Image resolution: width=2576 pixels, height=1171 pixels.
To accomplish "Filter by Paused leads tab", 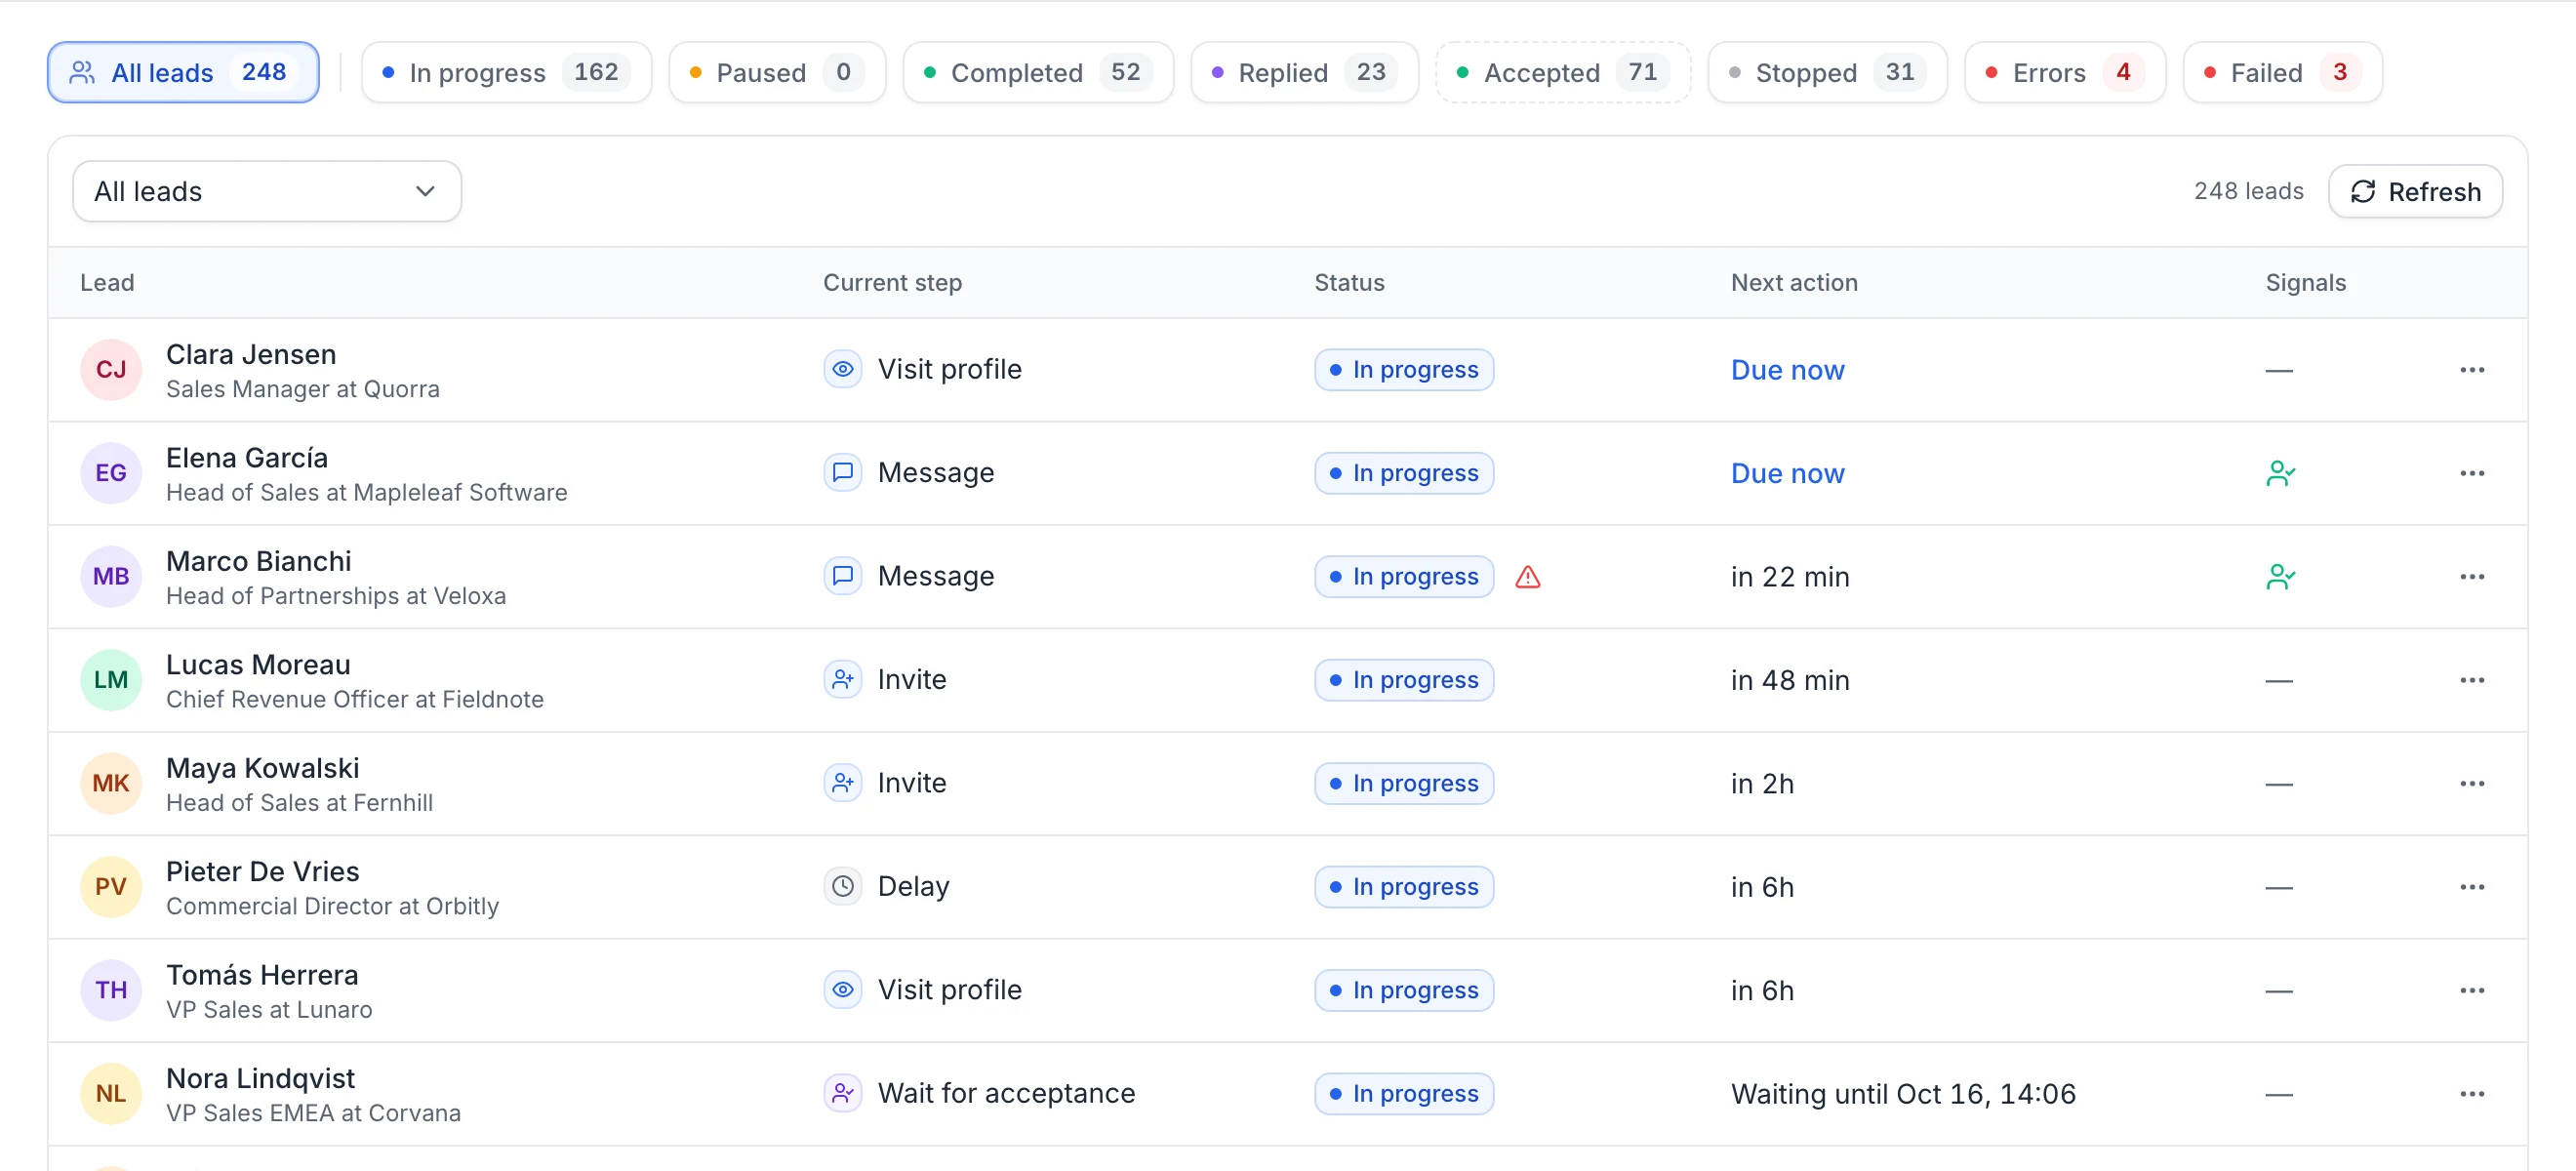I will 777,72.
